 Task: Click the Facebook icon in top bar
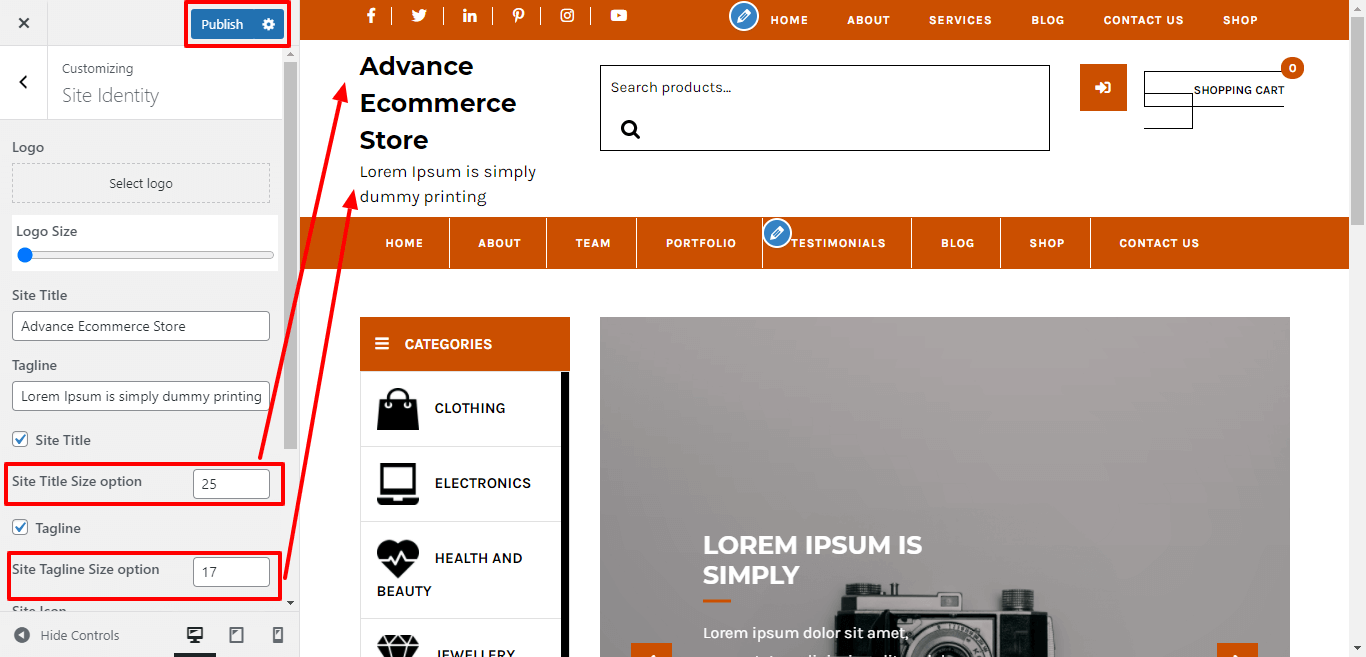371,15
